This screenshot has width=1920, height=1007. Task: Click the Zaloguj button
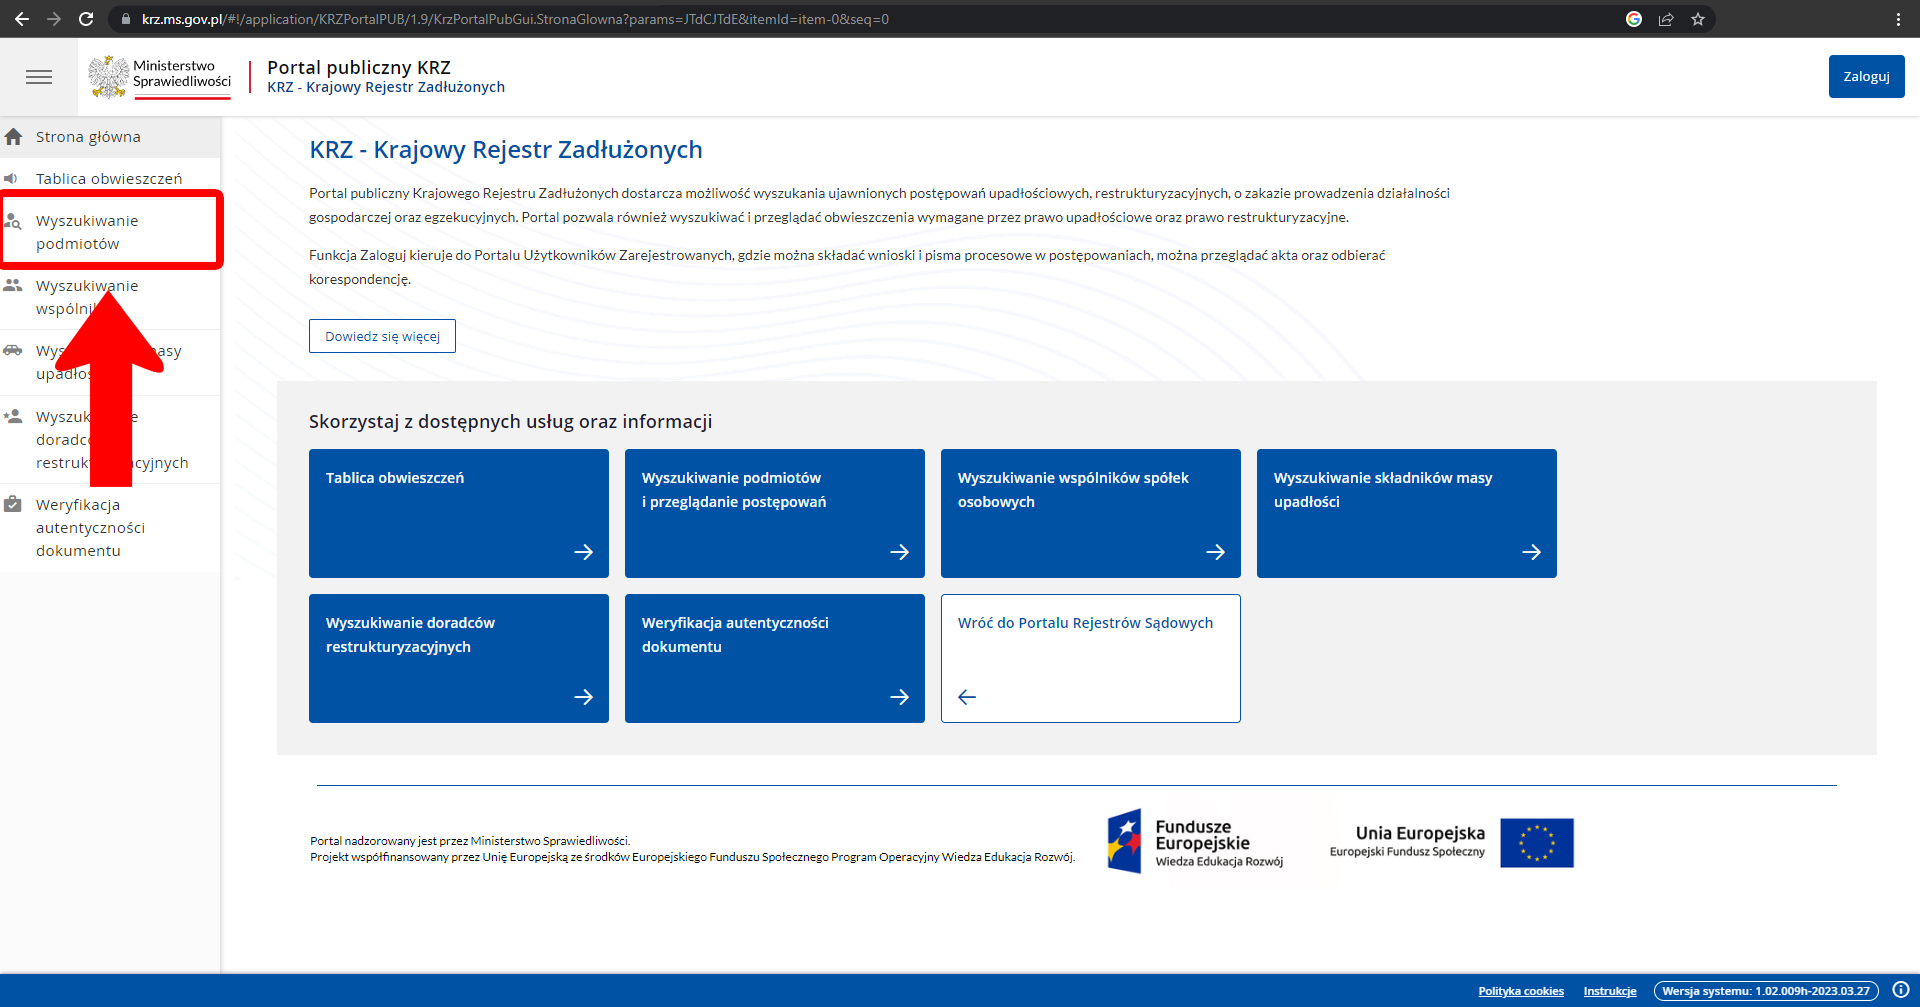pyautogui.click(x=1866, y=76)
